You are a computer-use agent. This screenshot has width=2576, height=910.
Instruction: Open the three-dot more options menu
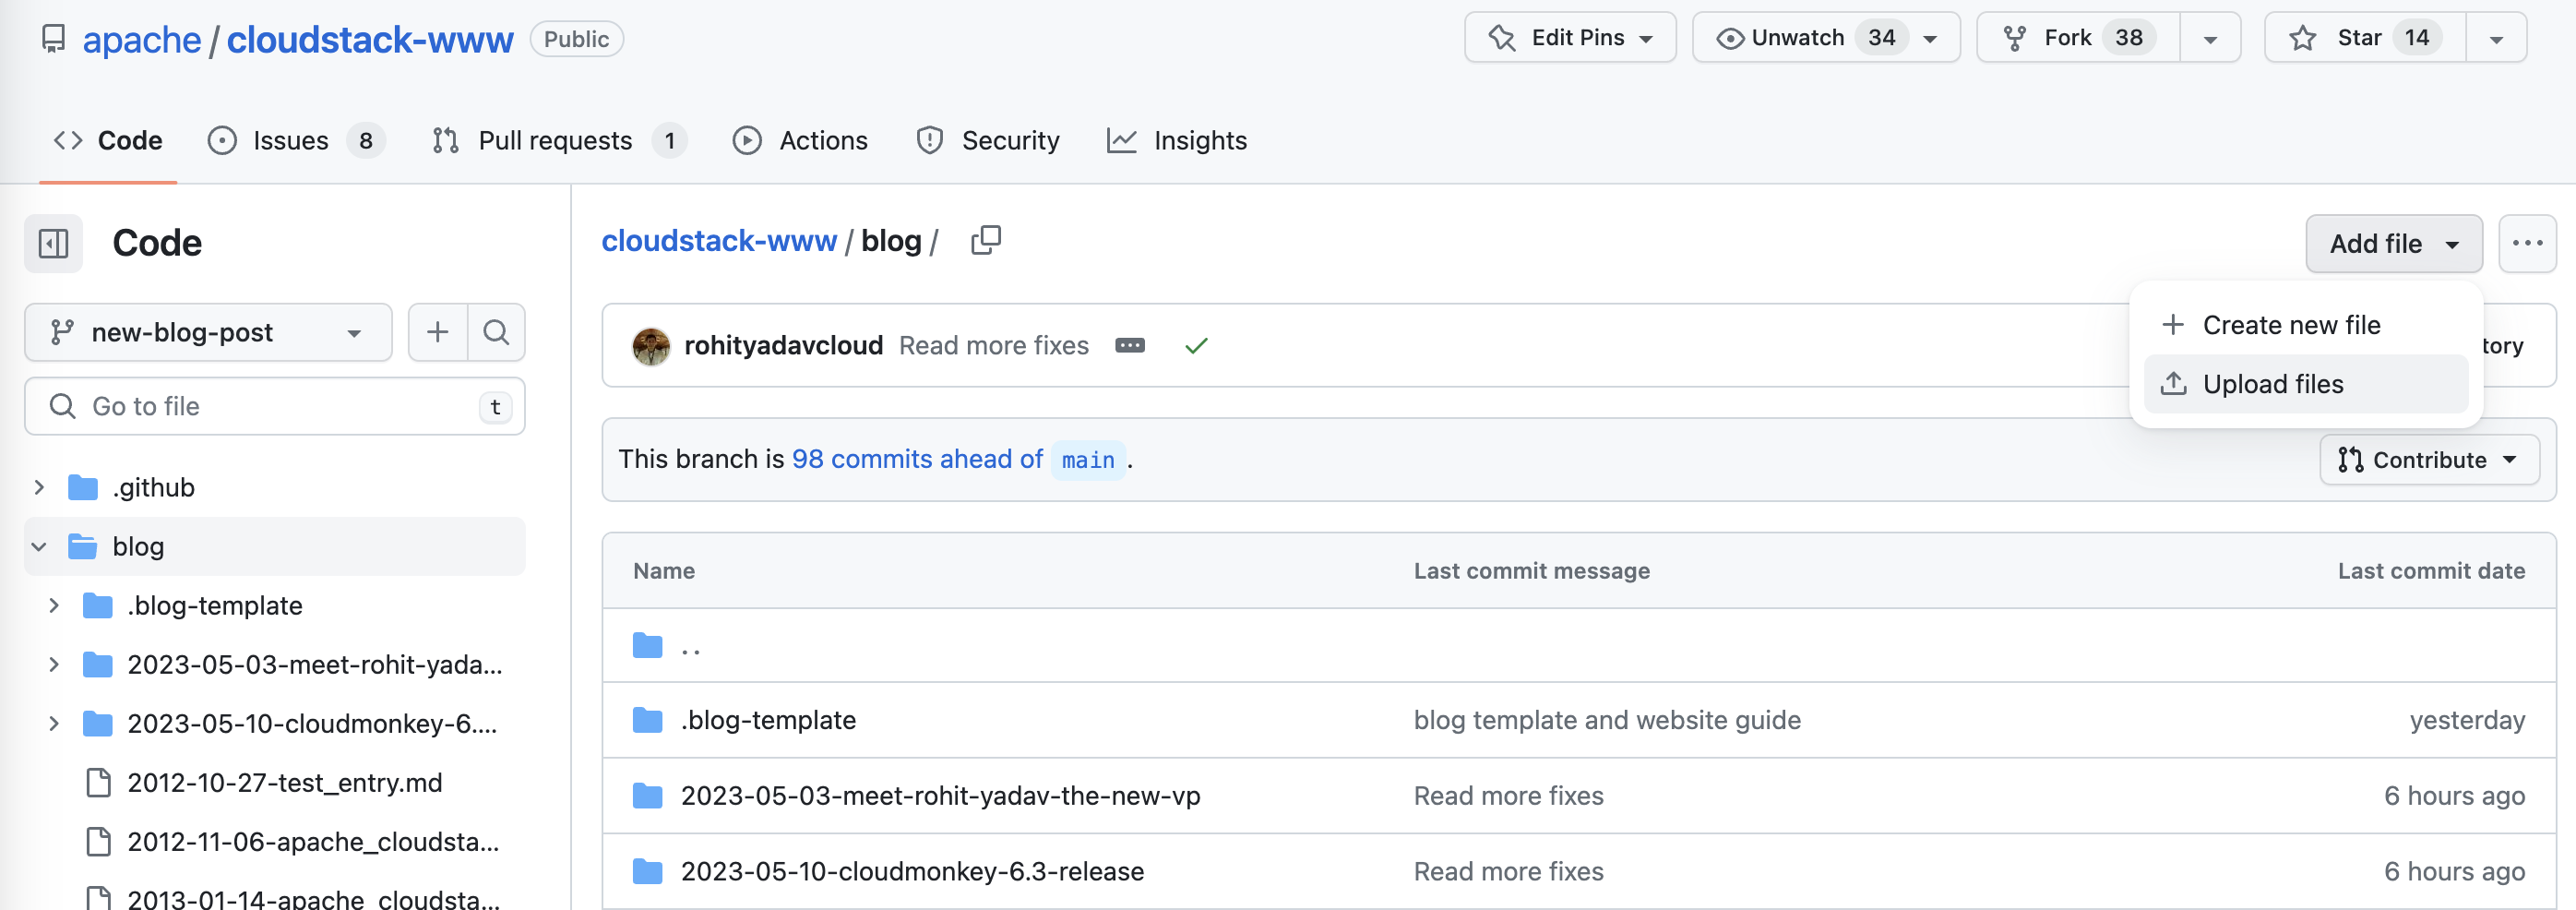click(2526, 243)
